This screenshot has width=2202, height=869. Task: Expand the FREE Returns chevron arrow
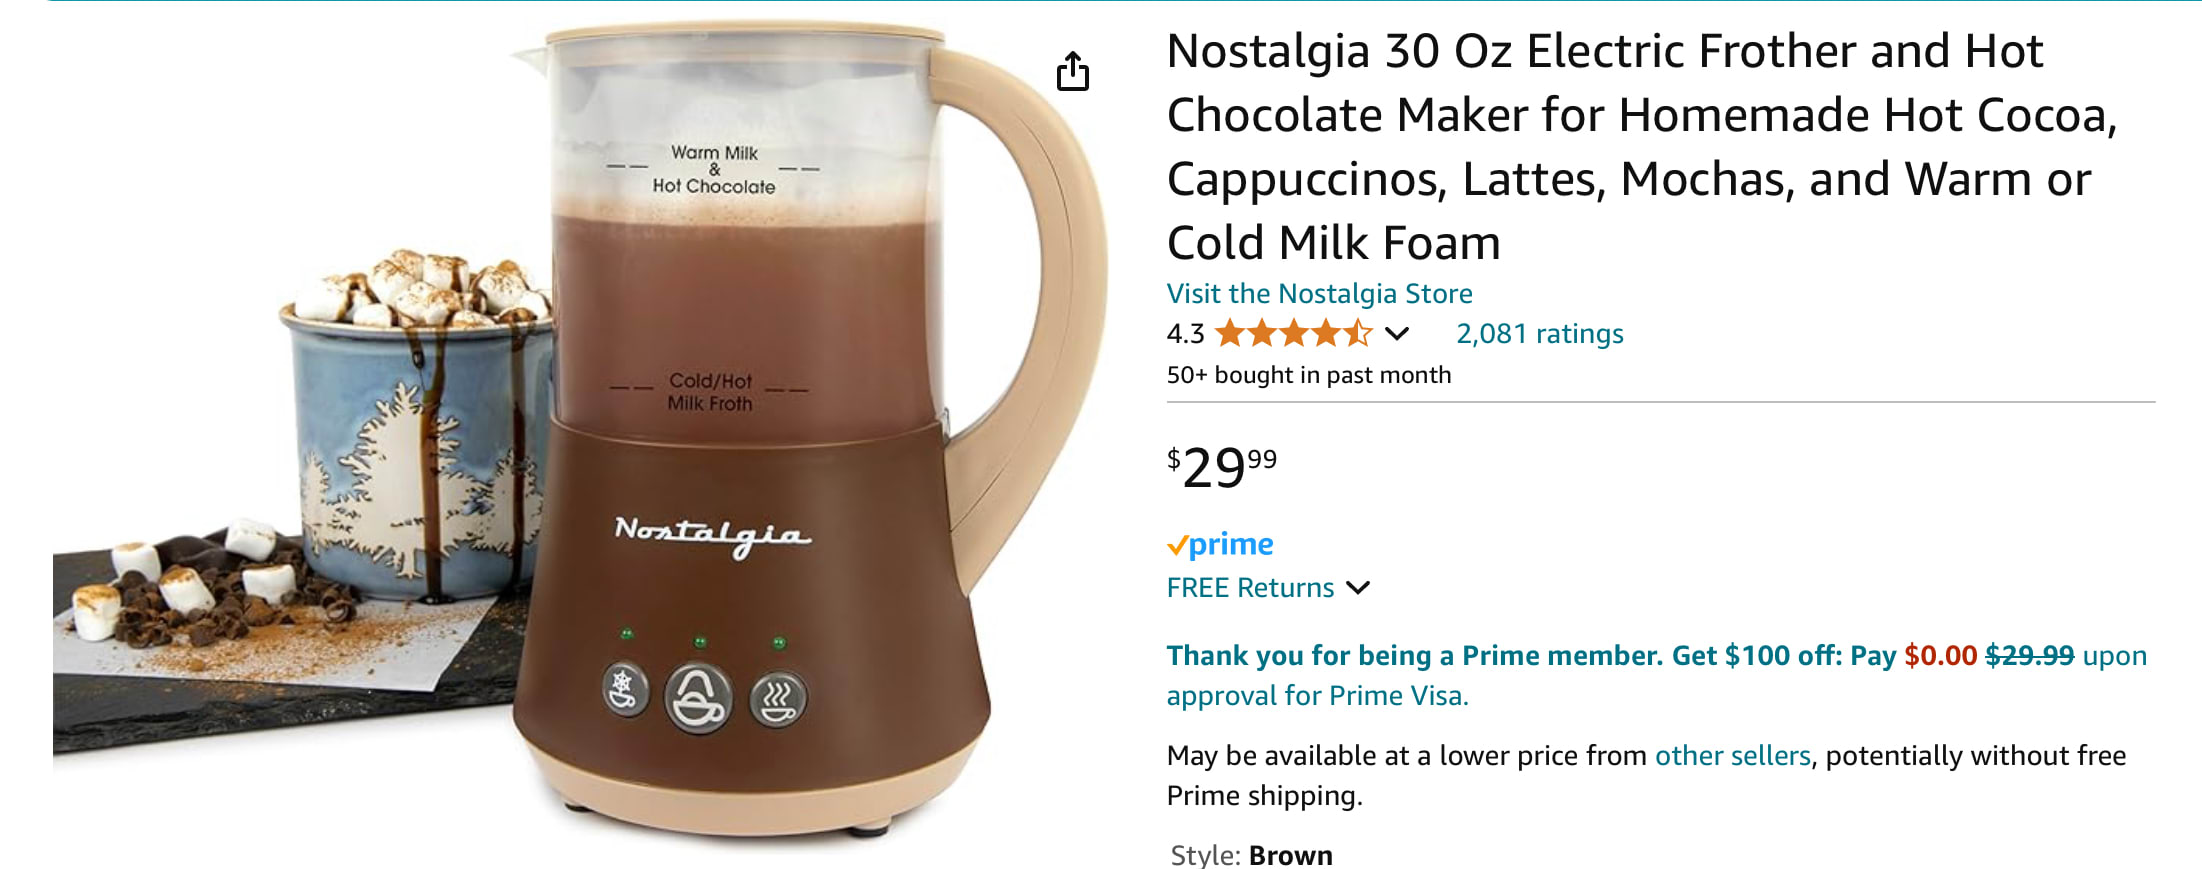pyautogui.click(x=1358, y=588)
